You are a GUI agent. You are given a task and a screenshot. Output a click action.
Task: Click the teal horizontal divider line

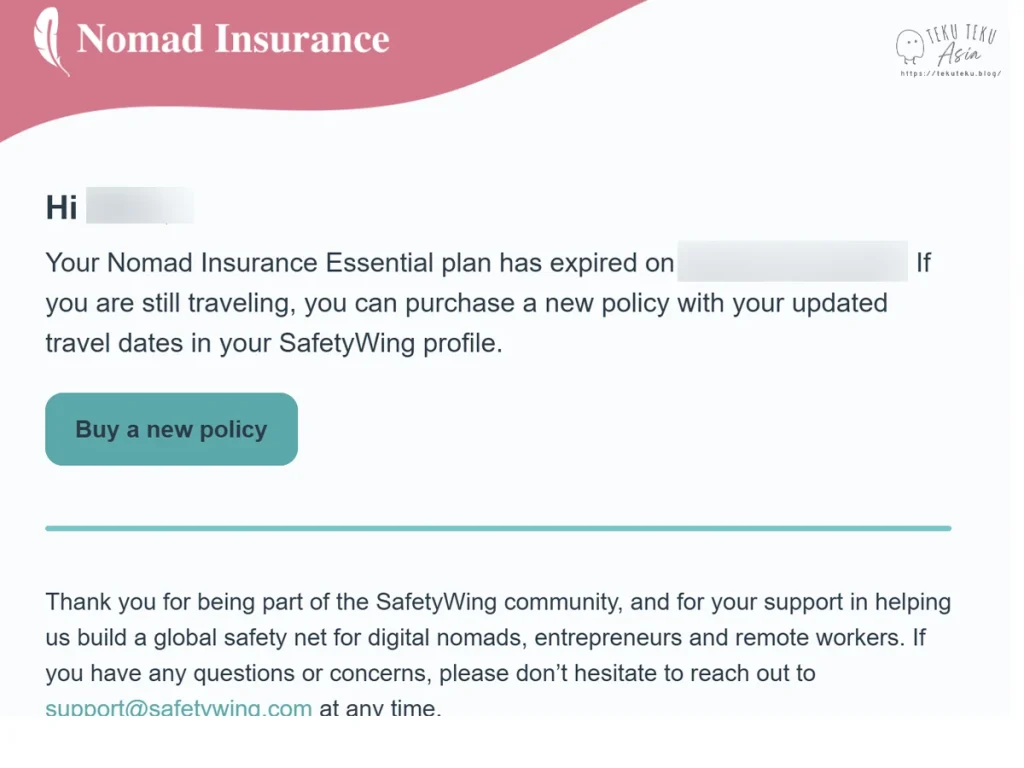[x=498, y=528]
